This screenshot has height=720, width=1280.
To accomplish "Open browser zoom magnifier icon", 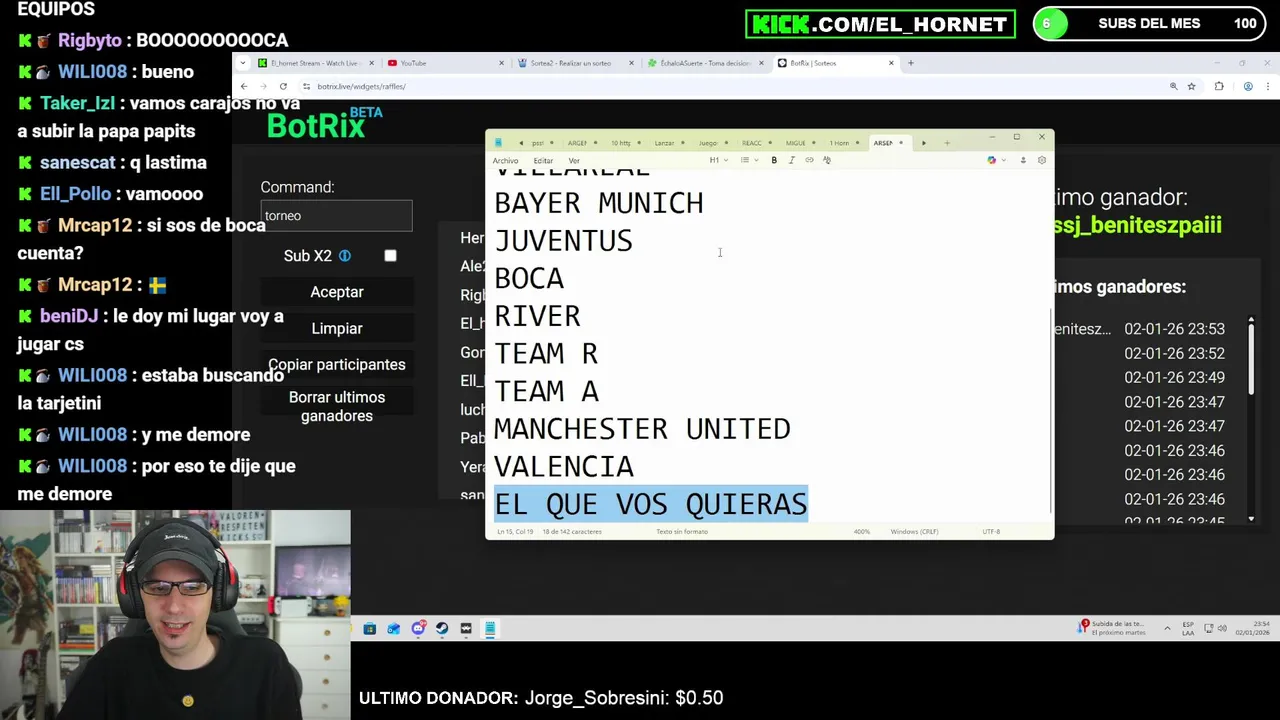I will point(1173,86).
